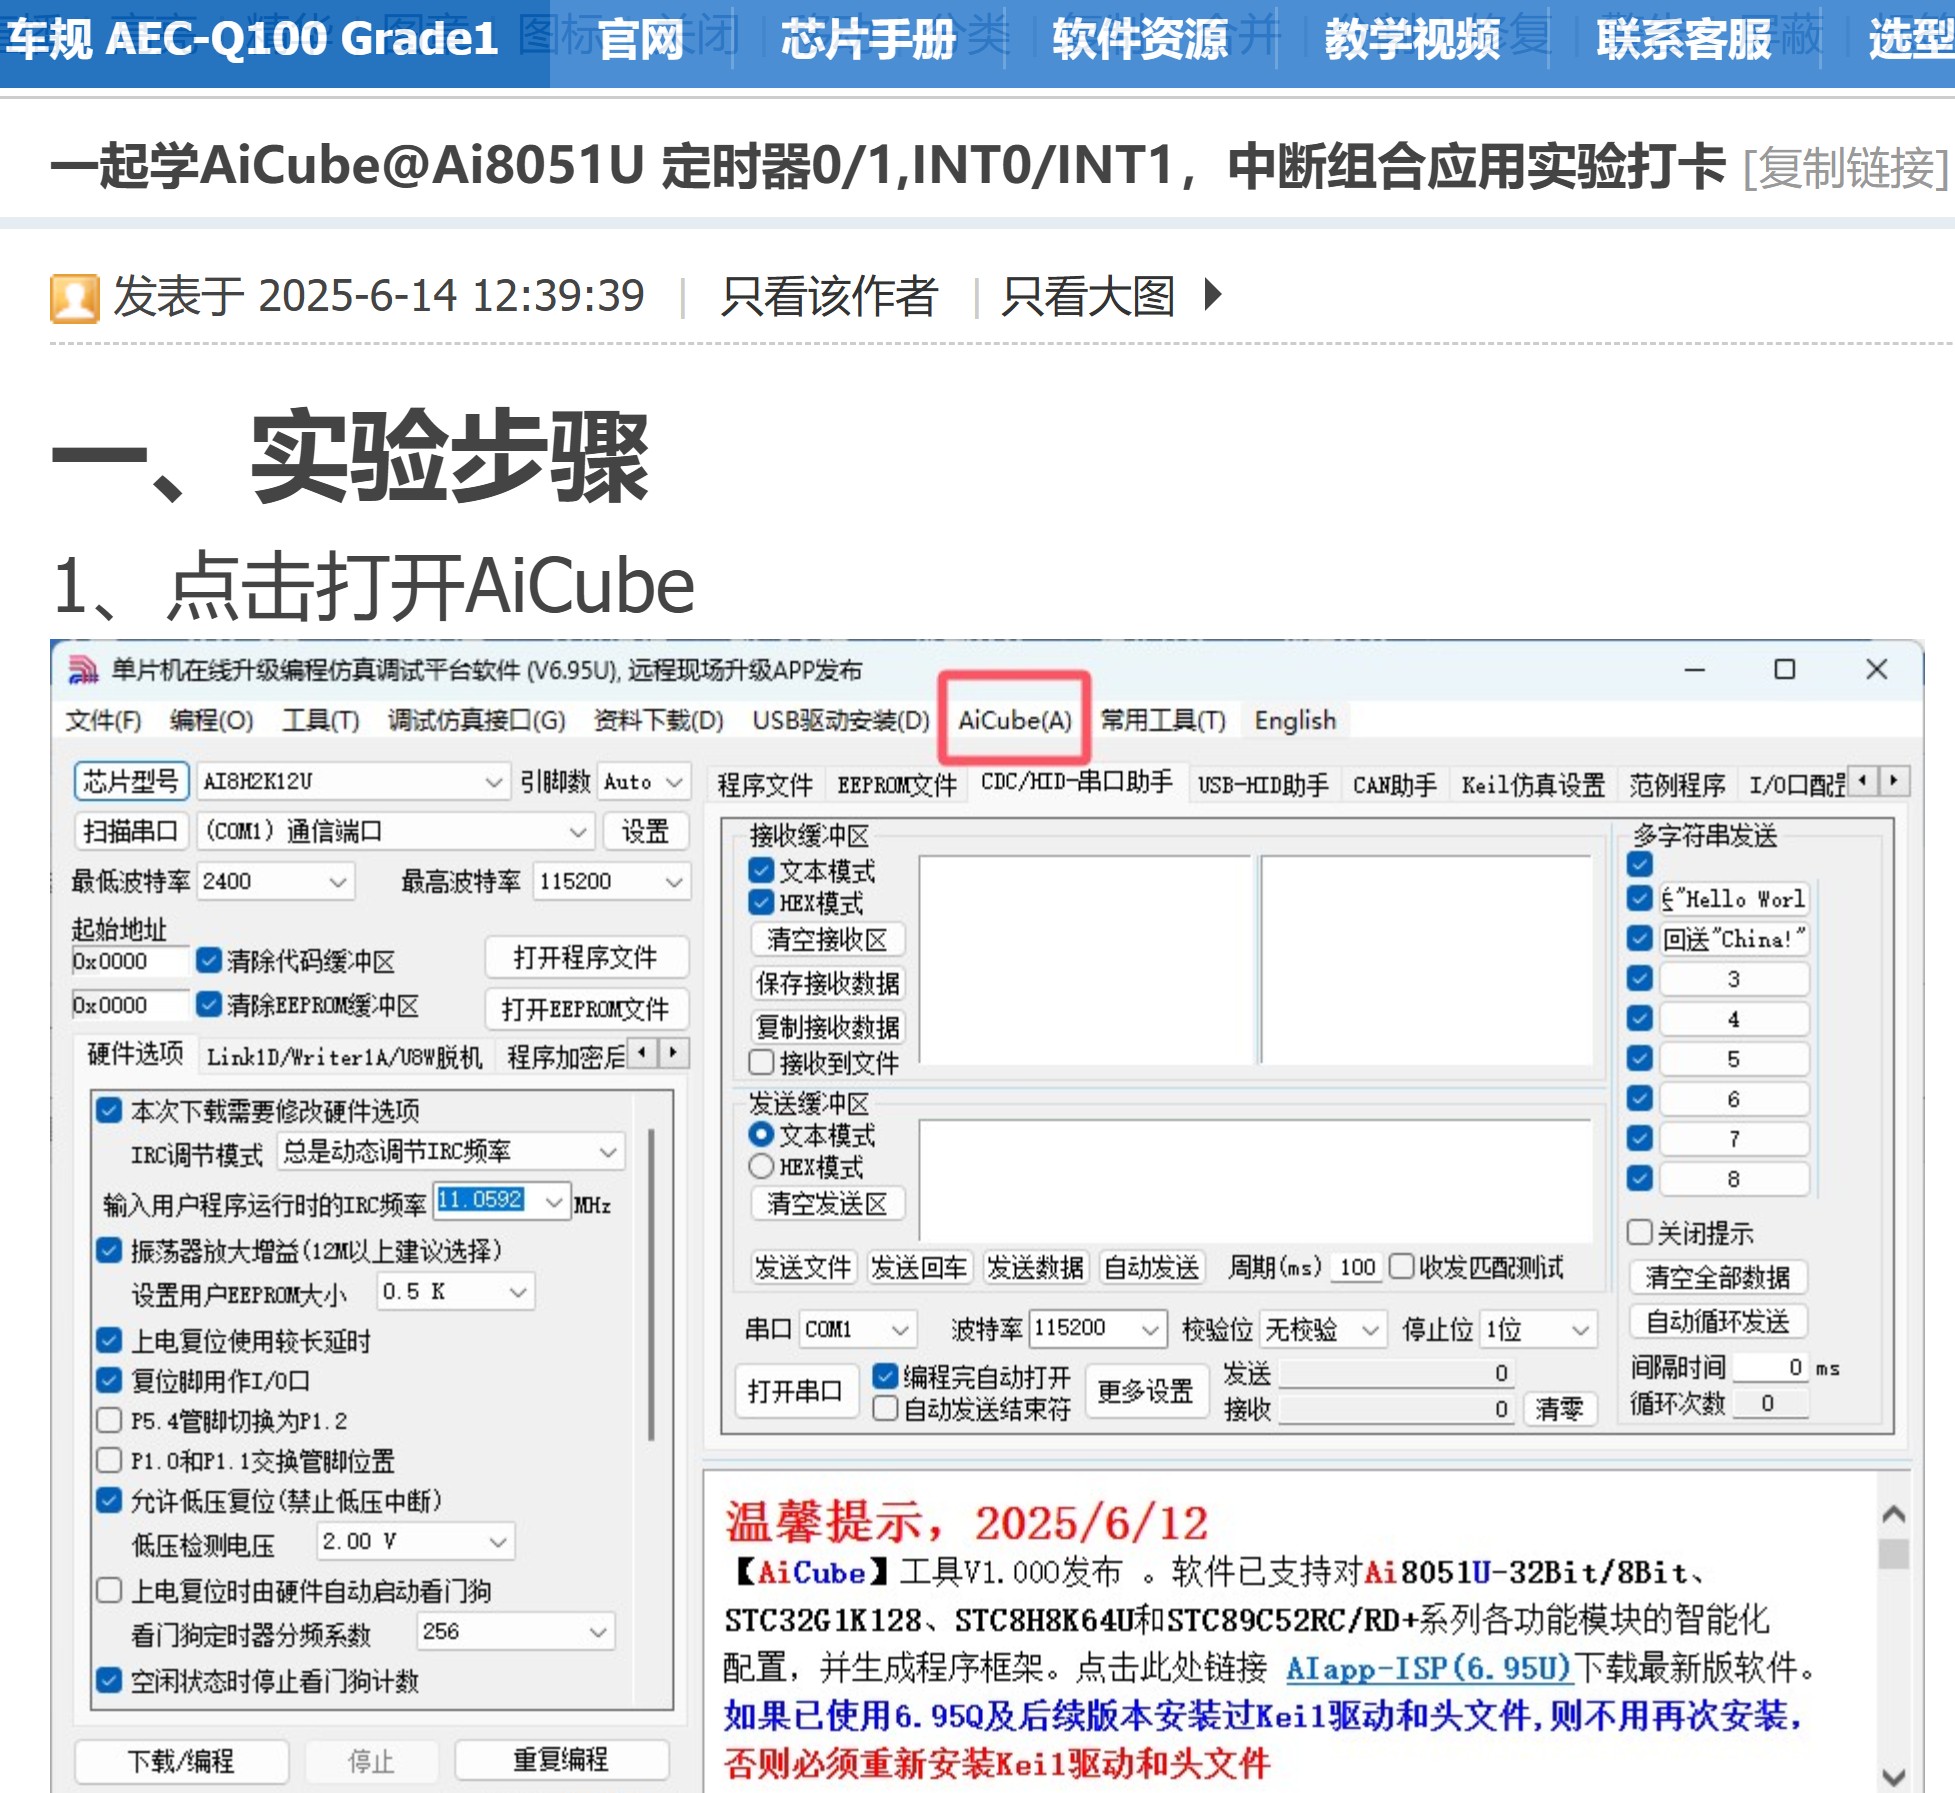
Task: Click scroll-down arrow in the tips panel
Action: point(1893,1777)
